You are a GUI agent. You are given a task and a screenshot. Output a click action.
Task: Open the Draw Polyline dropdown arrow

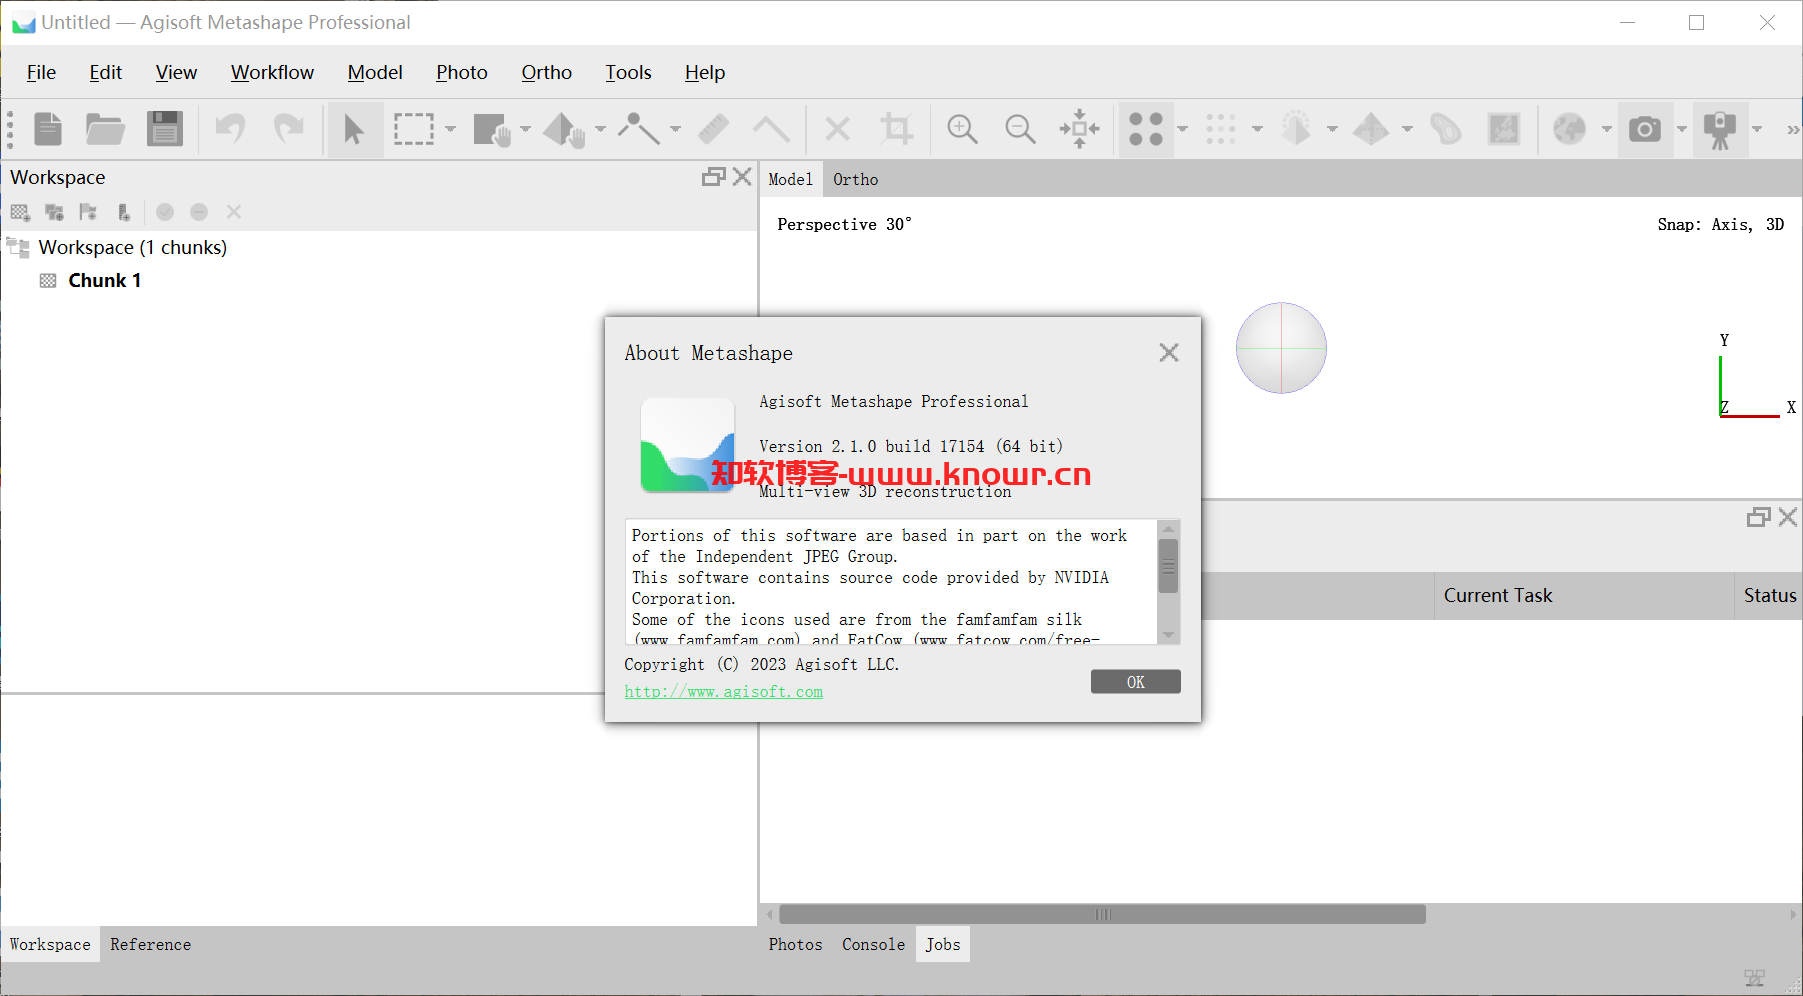point(675,129)
